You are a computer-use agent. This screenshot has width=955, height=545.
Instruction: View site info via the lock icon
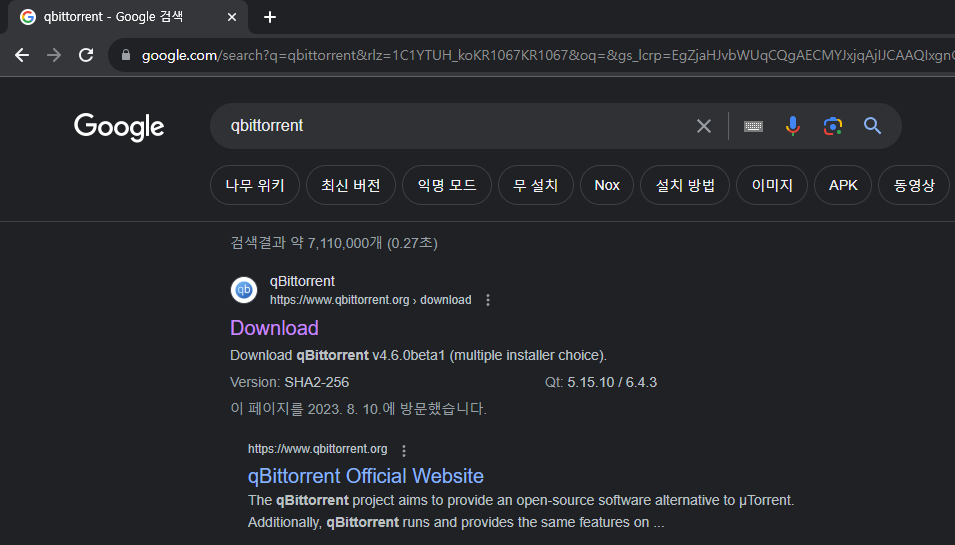pyautogui.click(x=126, y=55)
